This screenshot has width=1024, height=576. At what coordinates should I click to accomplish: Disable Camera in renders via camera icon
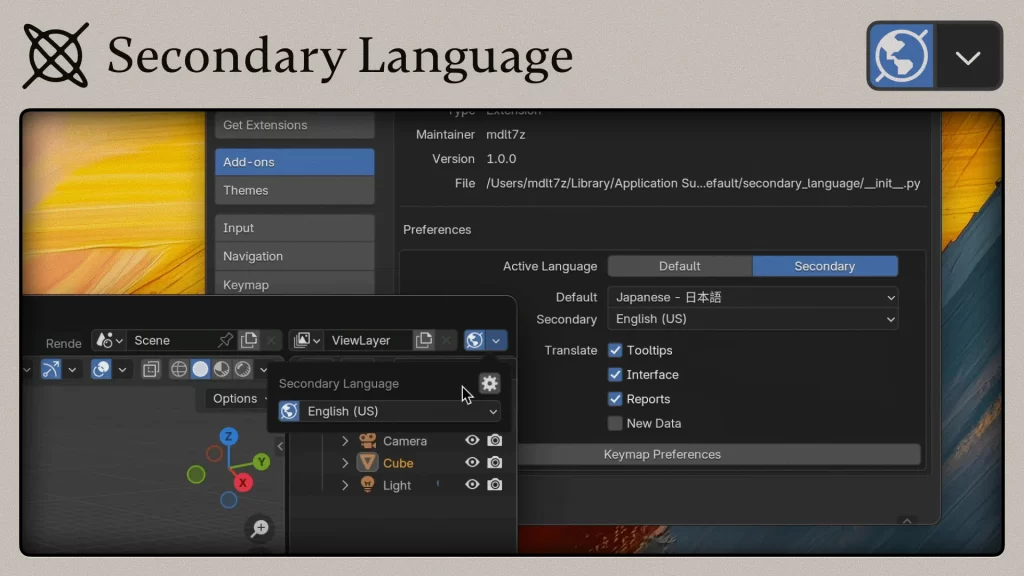494,440
